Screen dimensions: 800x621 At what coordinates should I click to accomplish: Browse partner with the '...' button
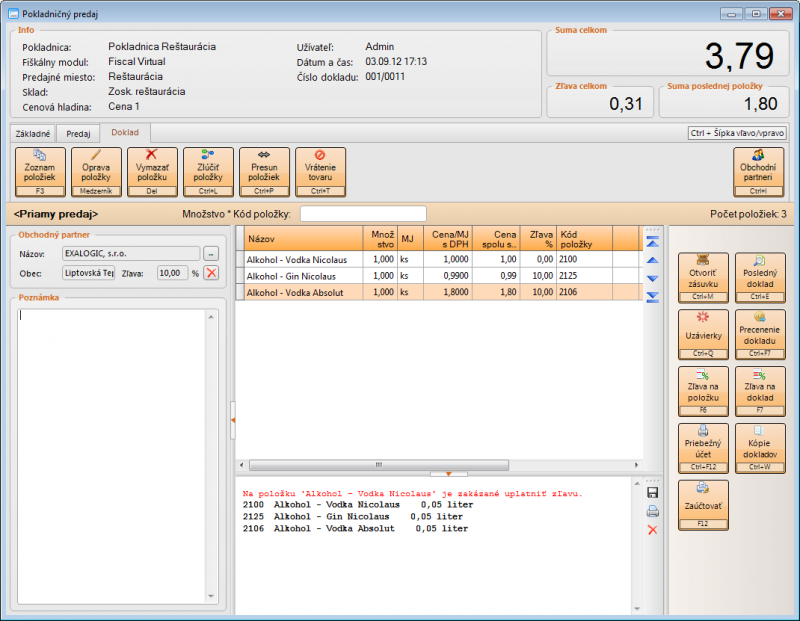point(211,254)
